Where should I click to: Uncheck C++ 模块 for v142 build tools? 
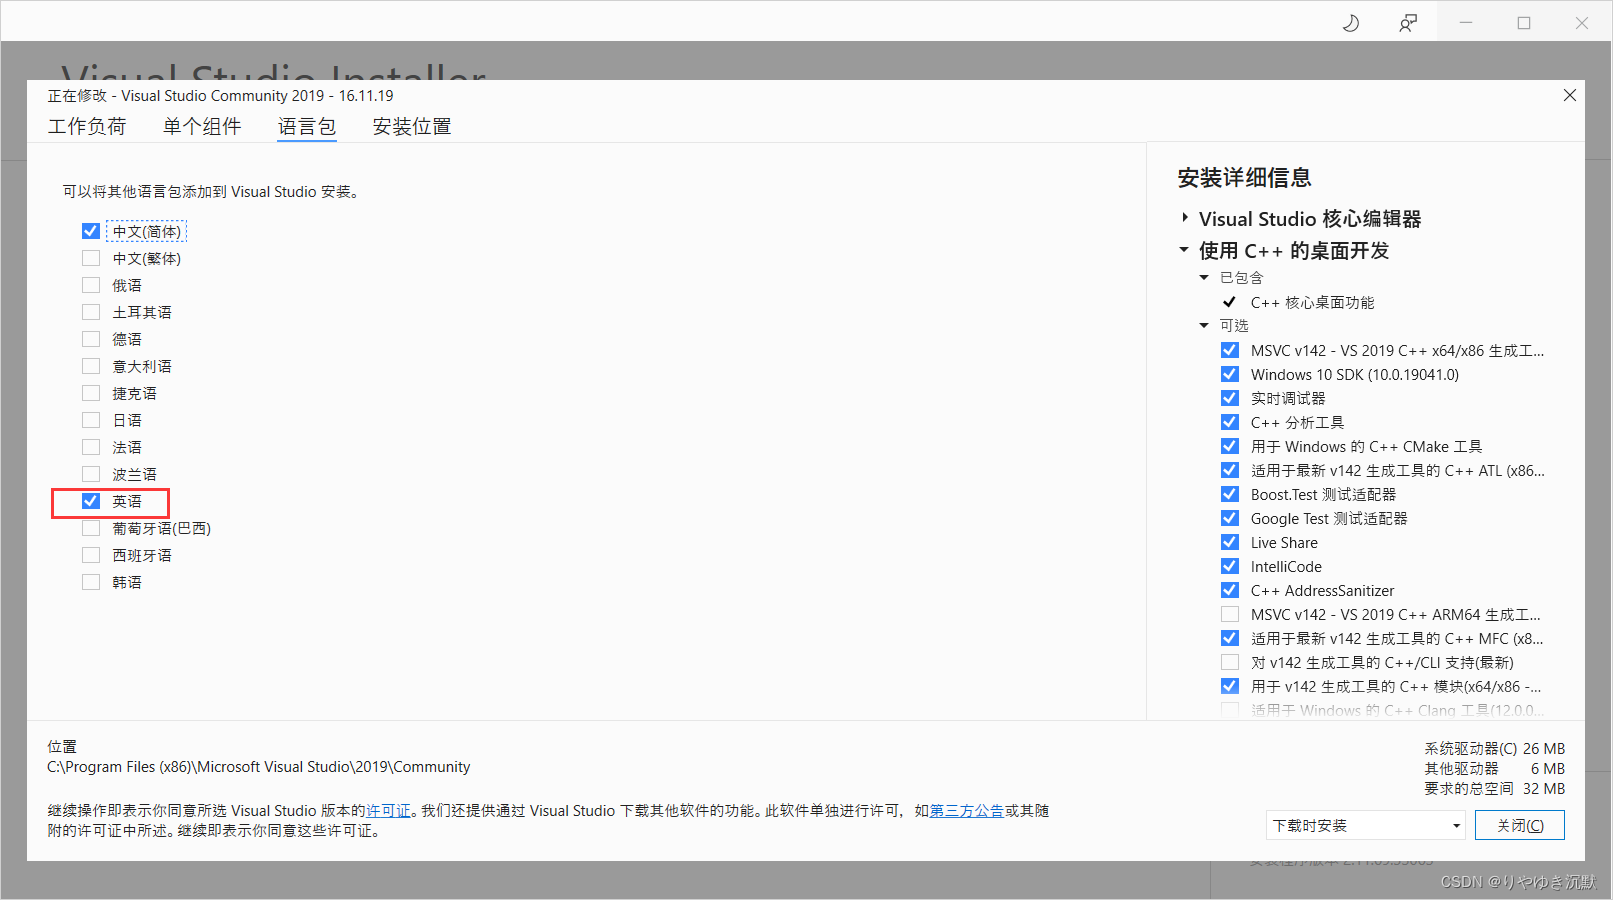click(x=1230, y=686)
